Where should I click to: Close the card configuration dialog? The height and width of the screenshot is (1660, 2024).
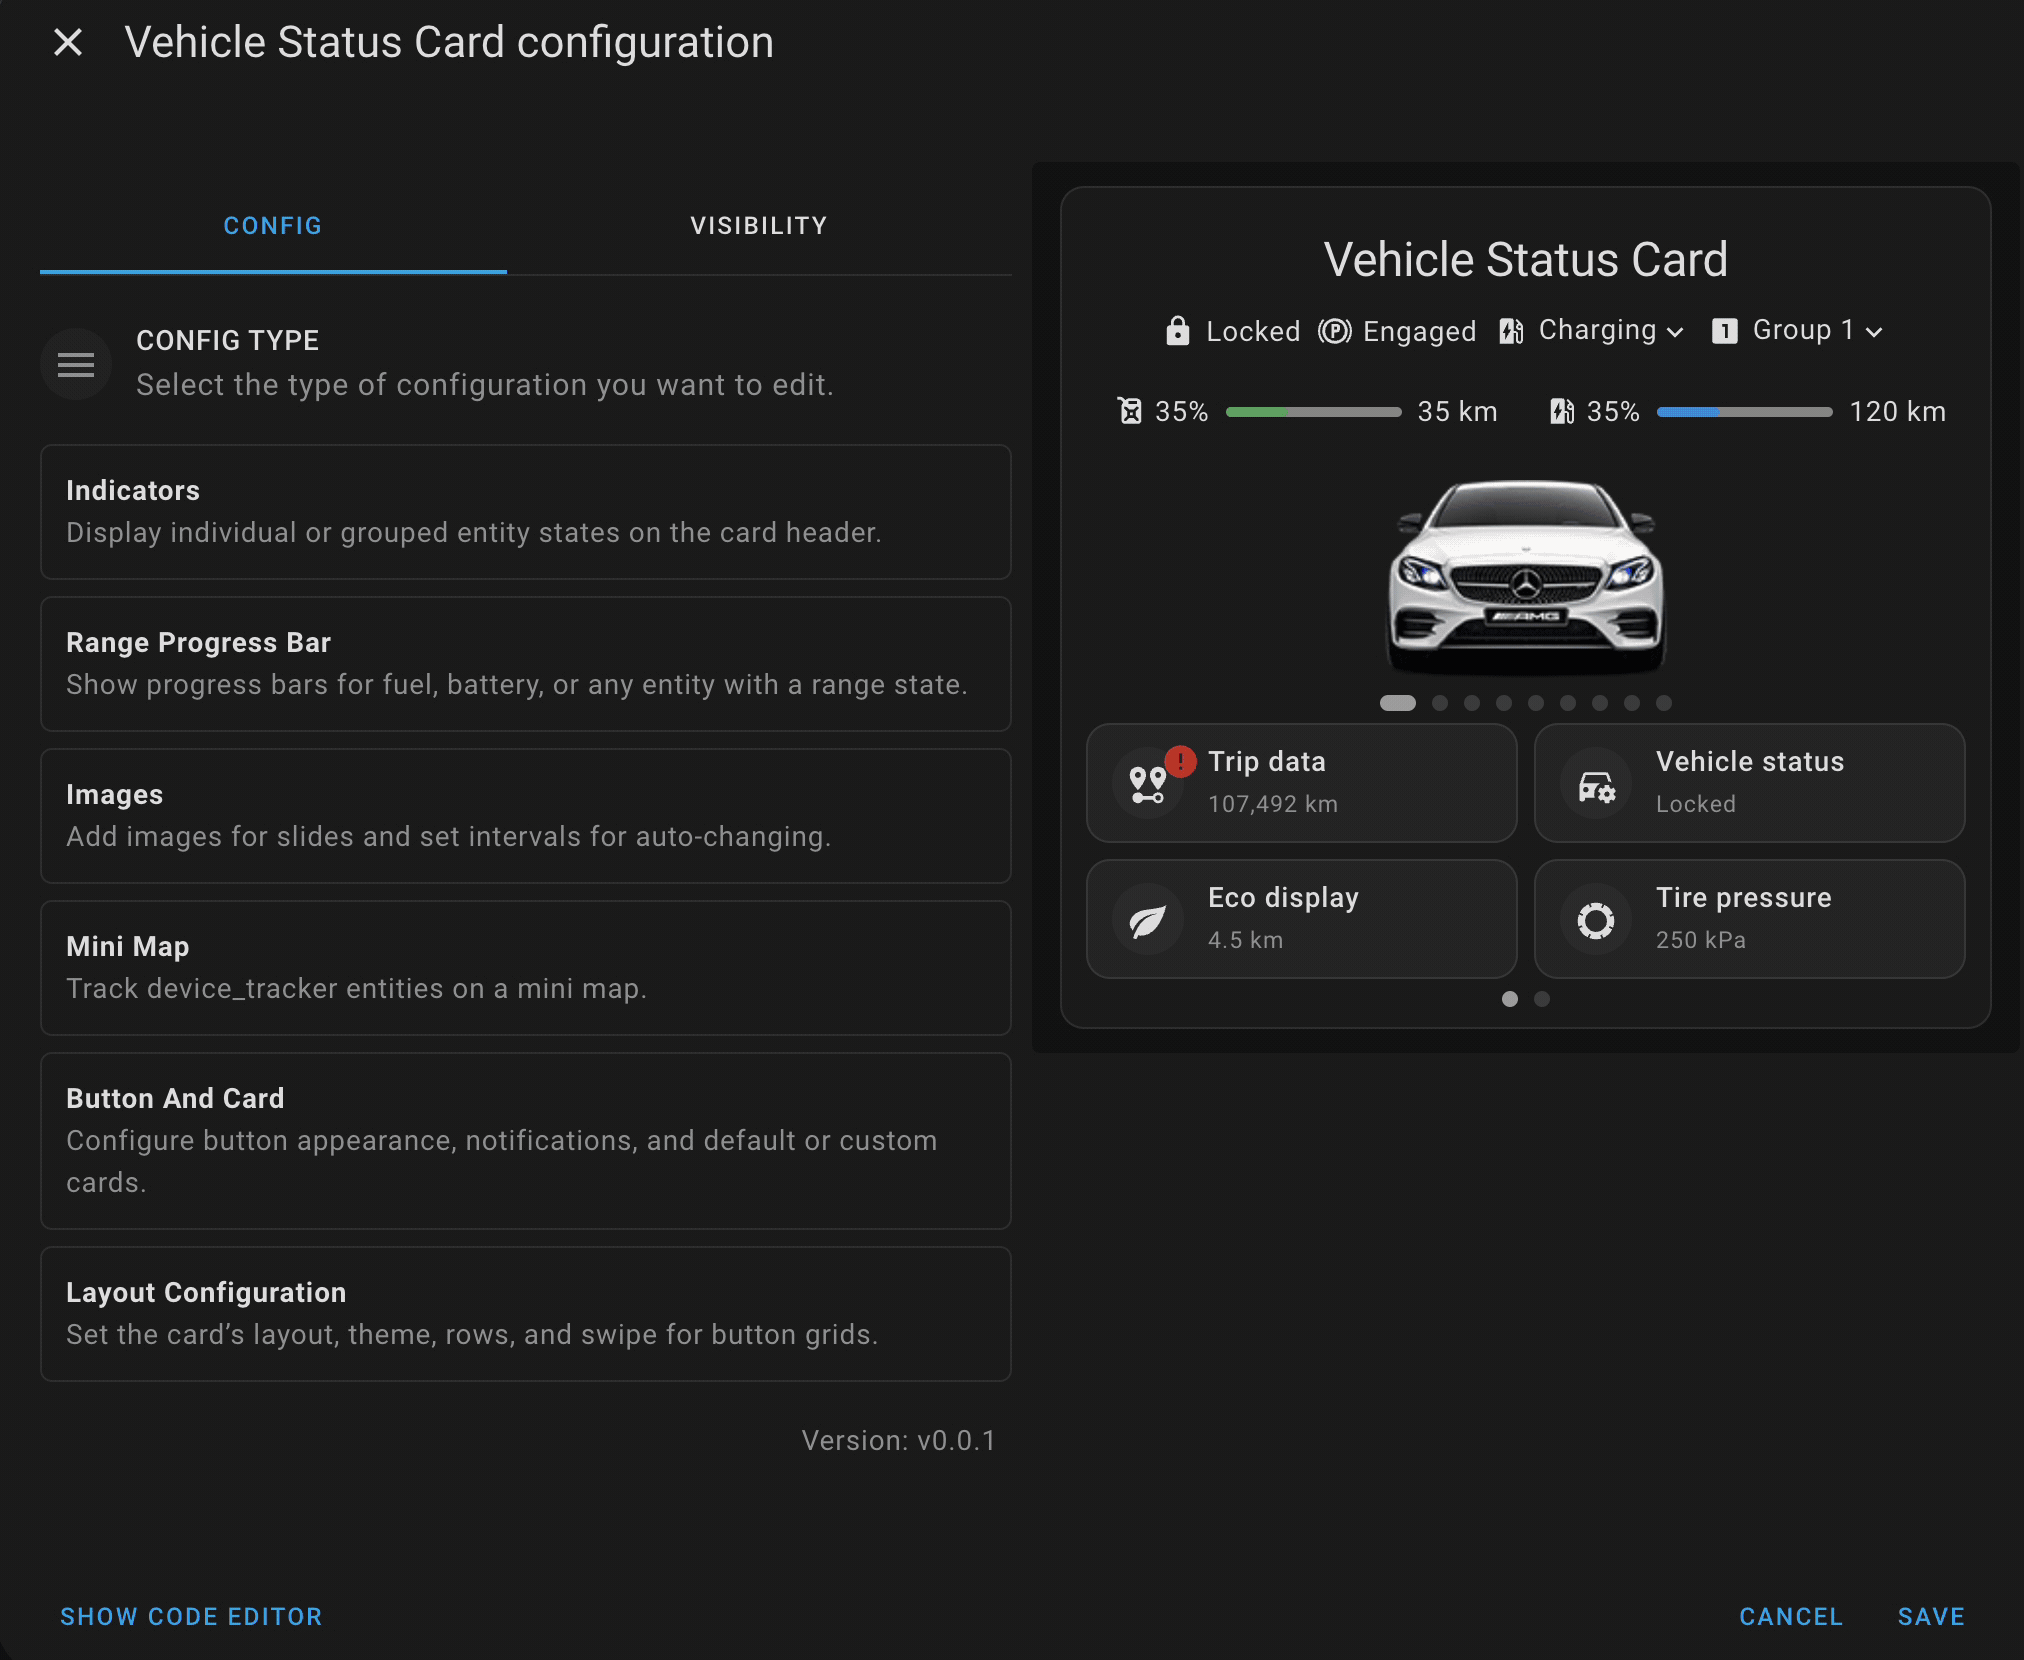(68, 42)
